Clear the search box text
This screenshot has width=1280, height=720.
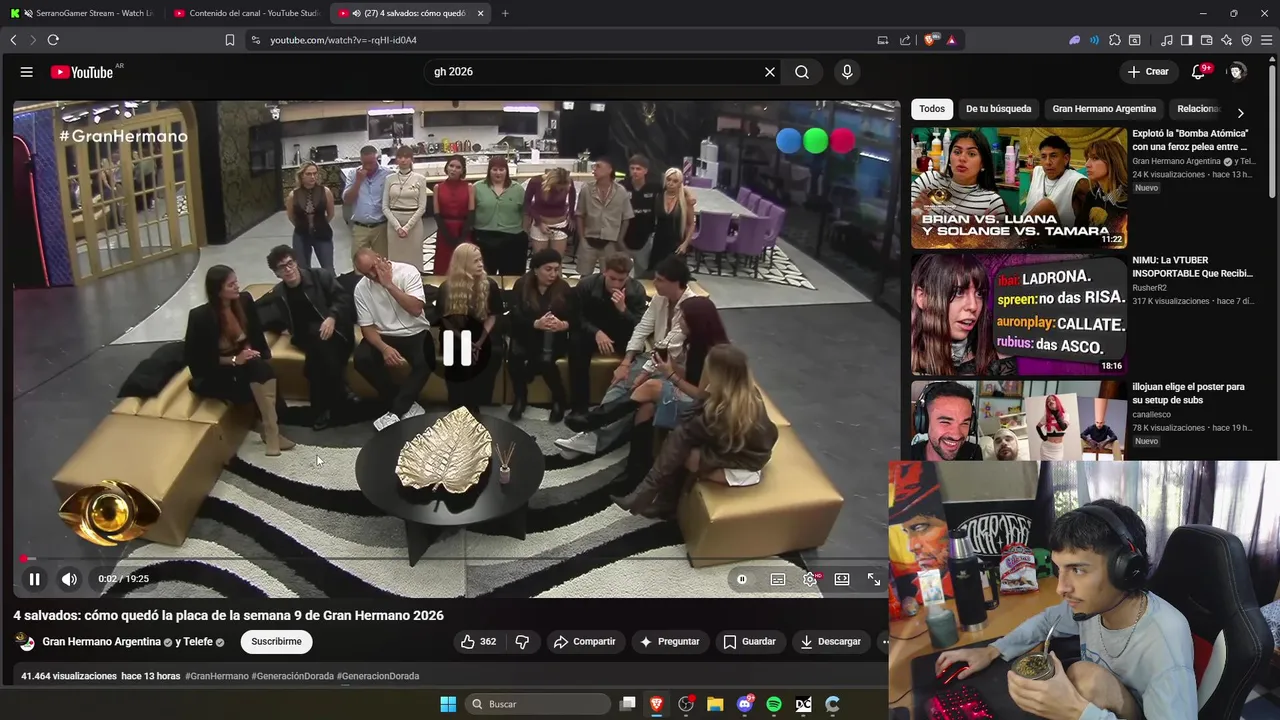[x=770, y=72]
